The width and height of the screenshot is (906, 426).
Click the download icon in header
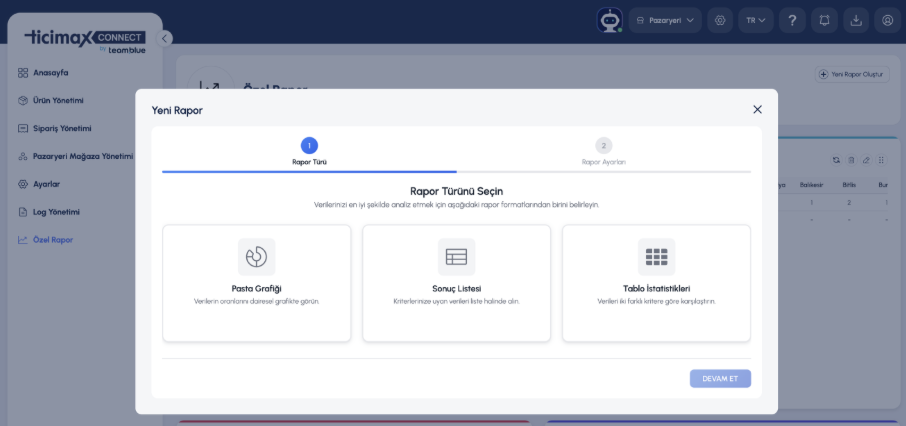click(856, 20)
